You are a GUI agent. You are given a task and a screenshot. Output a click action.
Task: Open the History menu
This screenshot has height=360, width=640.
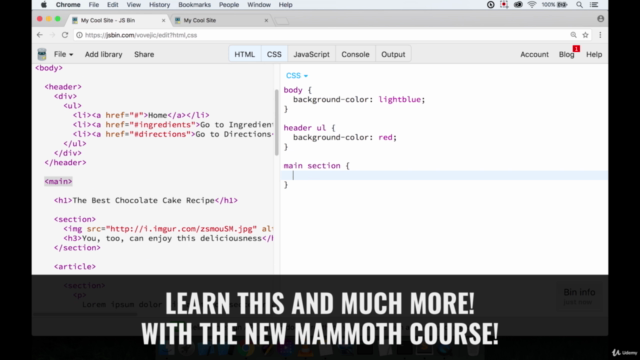159,5
